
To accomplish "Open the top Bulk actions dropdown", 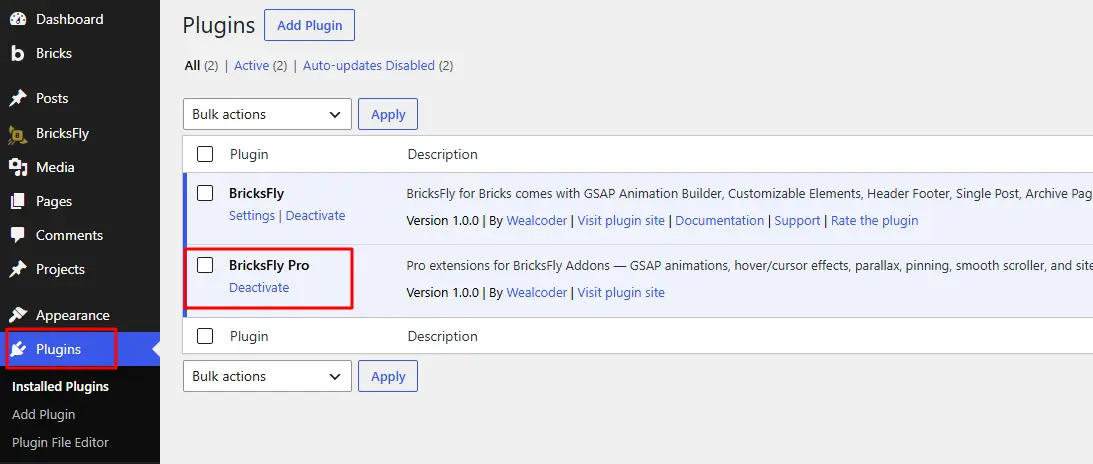I will click(x=267, y=114).
